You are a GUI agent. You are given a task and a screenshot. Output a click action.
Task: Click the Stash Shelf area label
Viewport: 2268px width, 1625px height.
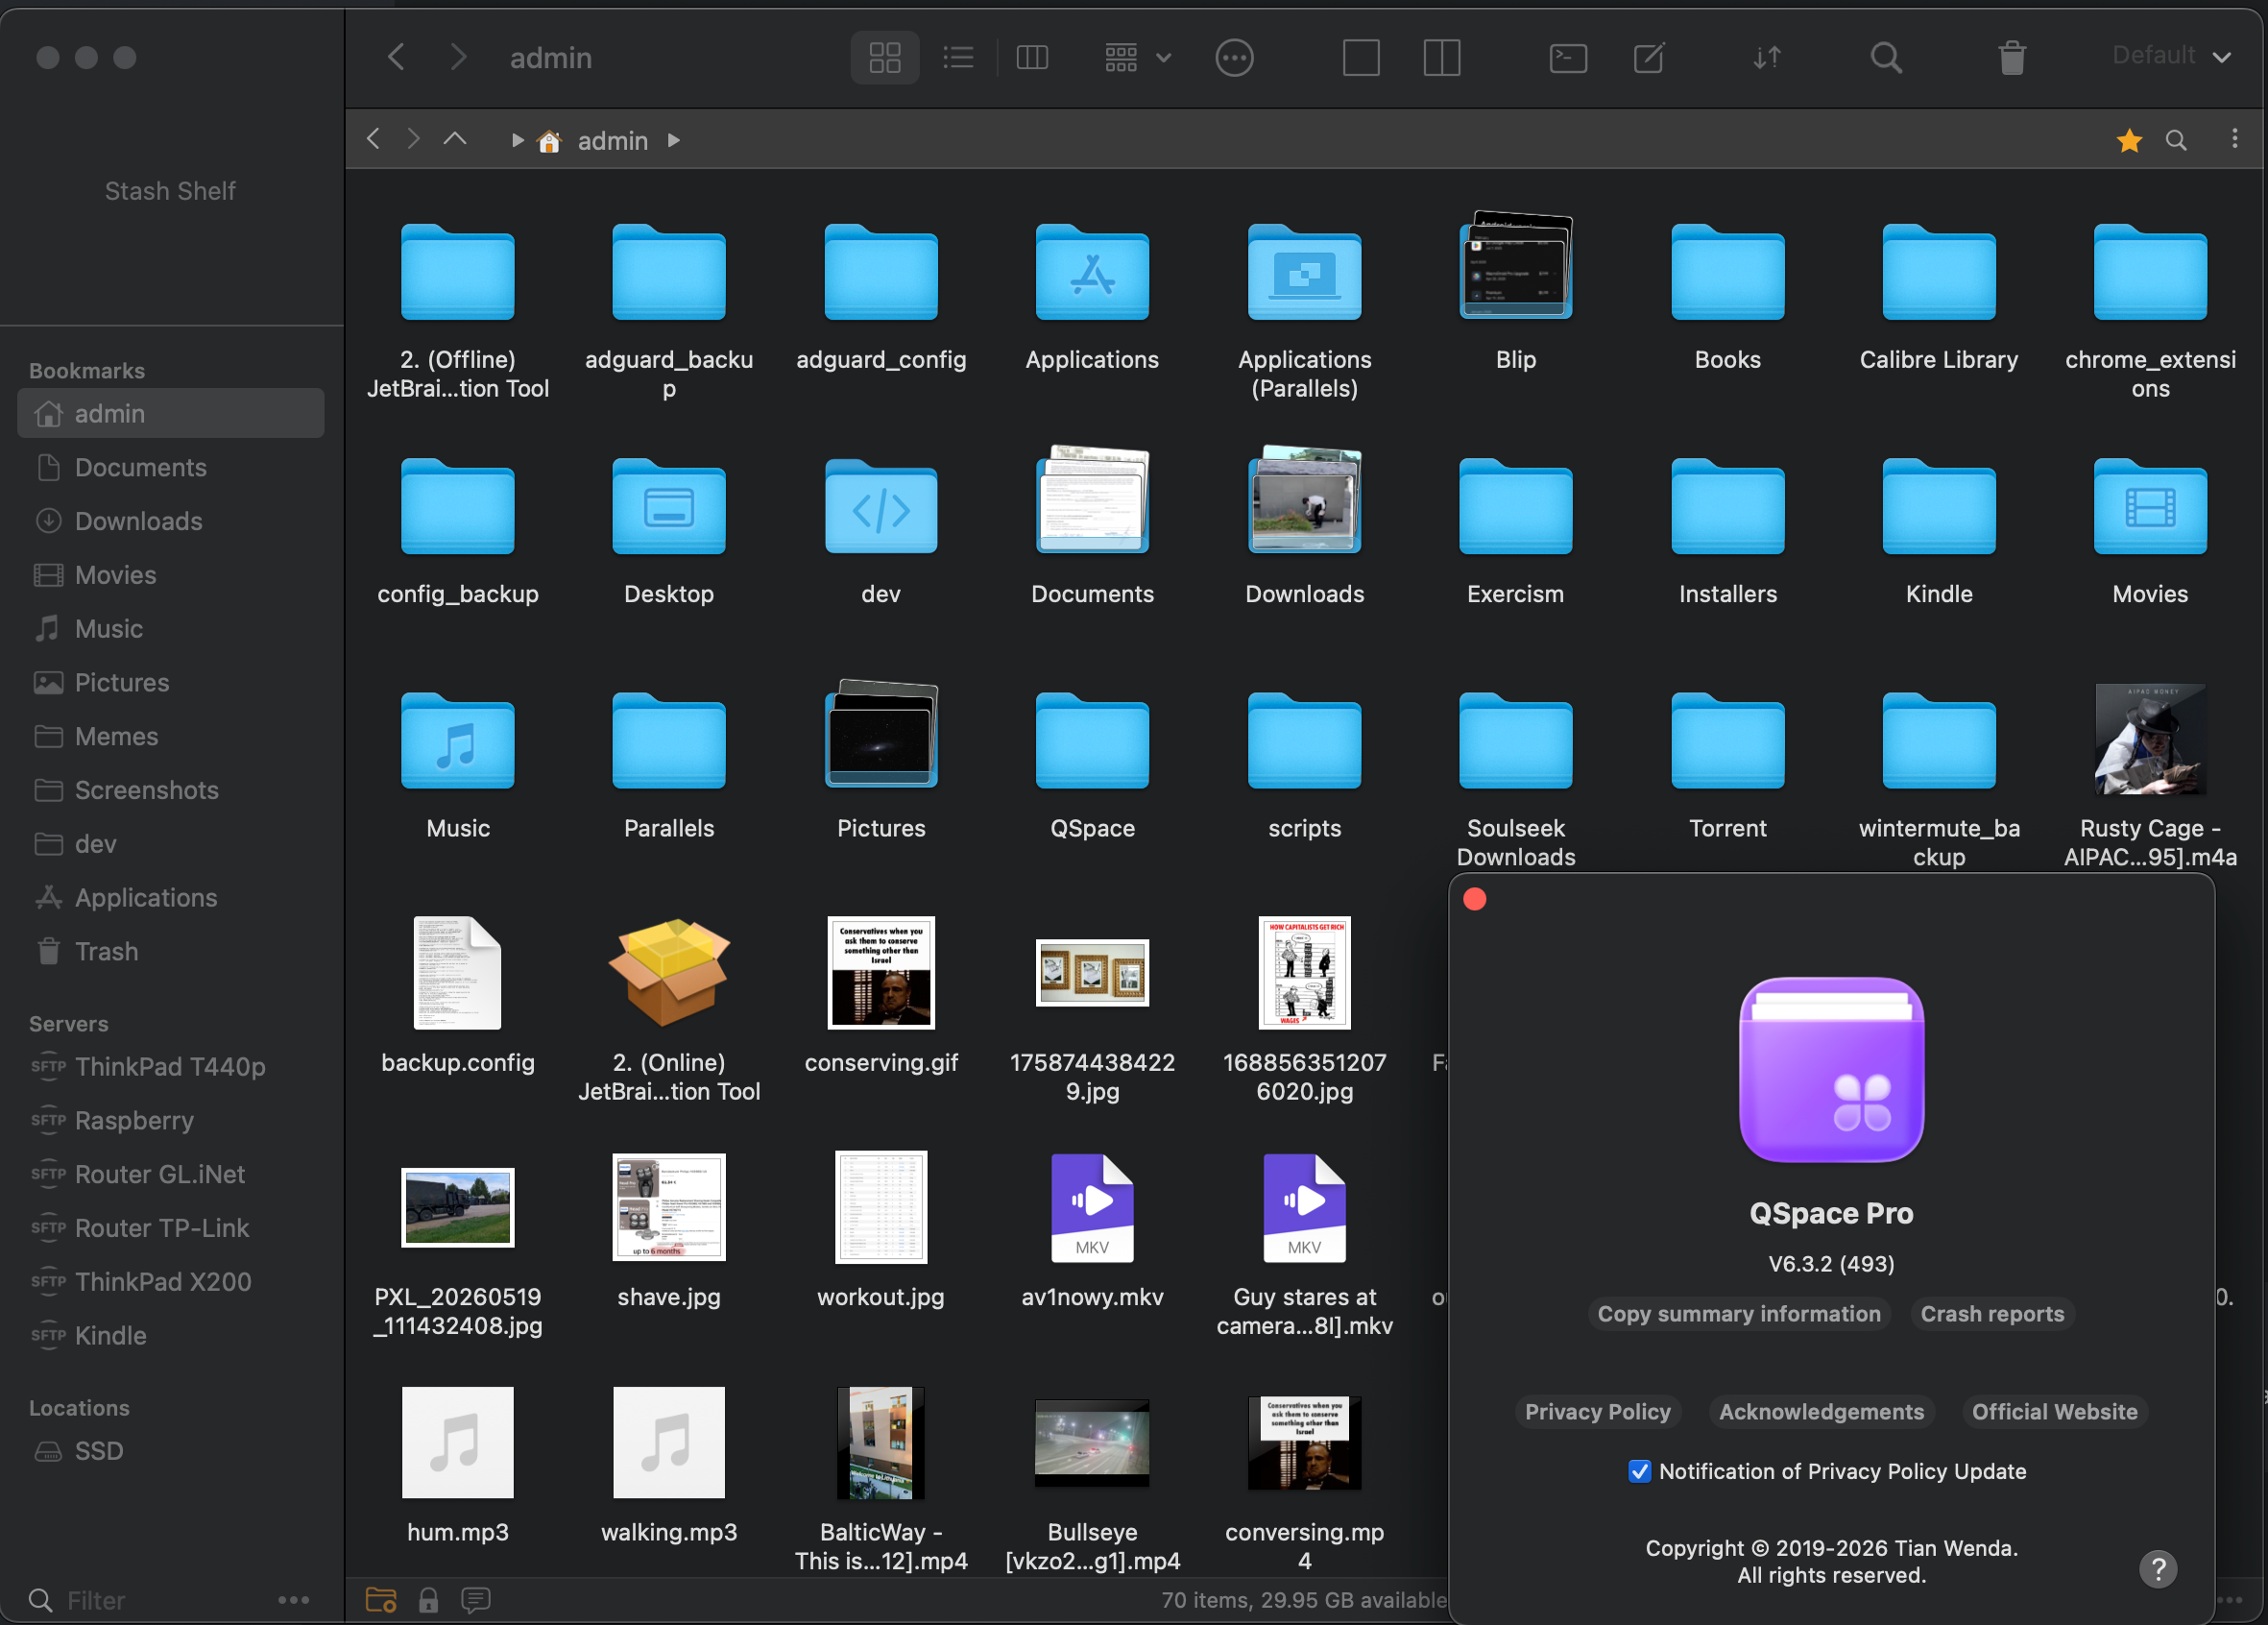click(171, 191)
